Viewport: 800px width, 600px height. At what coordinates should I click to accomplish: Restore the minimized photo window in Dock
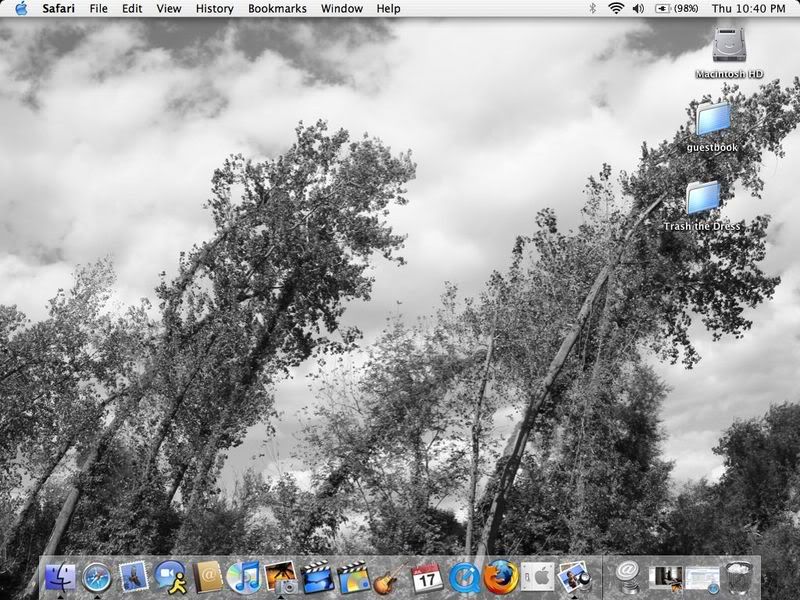(x=665, y=578)
